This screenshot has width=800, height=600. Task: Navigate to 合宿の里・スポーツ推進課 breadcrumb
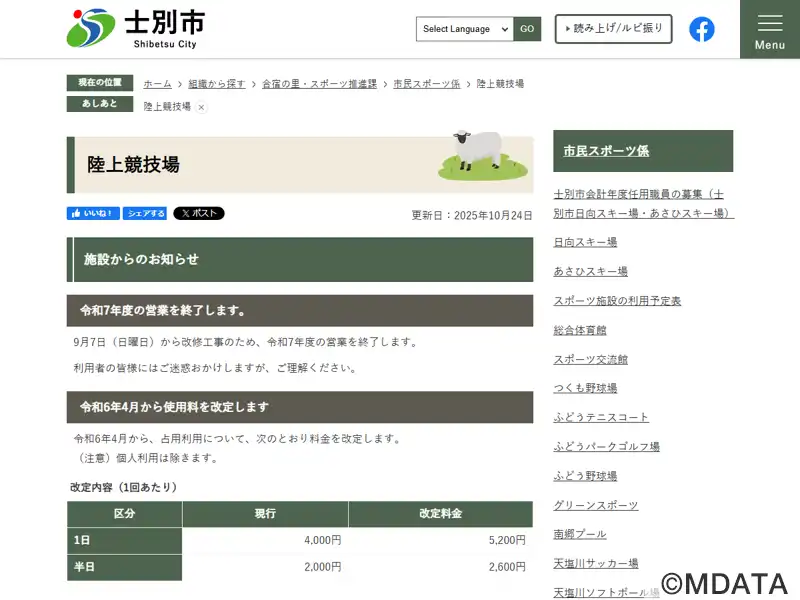tap(319, 84)
